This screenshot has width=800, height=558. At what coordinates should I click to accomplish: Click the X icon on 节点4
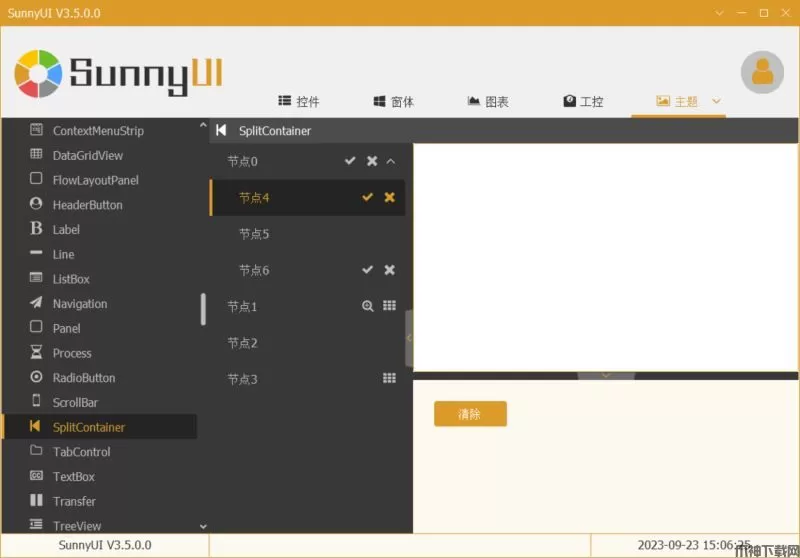click(390, 197)
